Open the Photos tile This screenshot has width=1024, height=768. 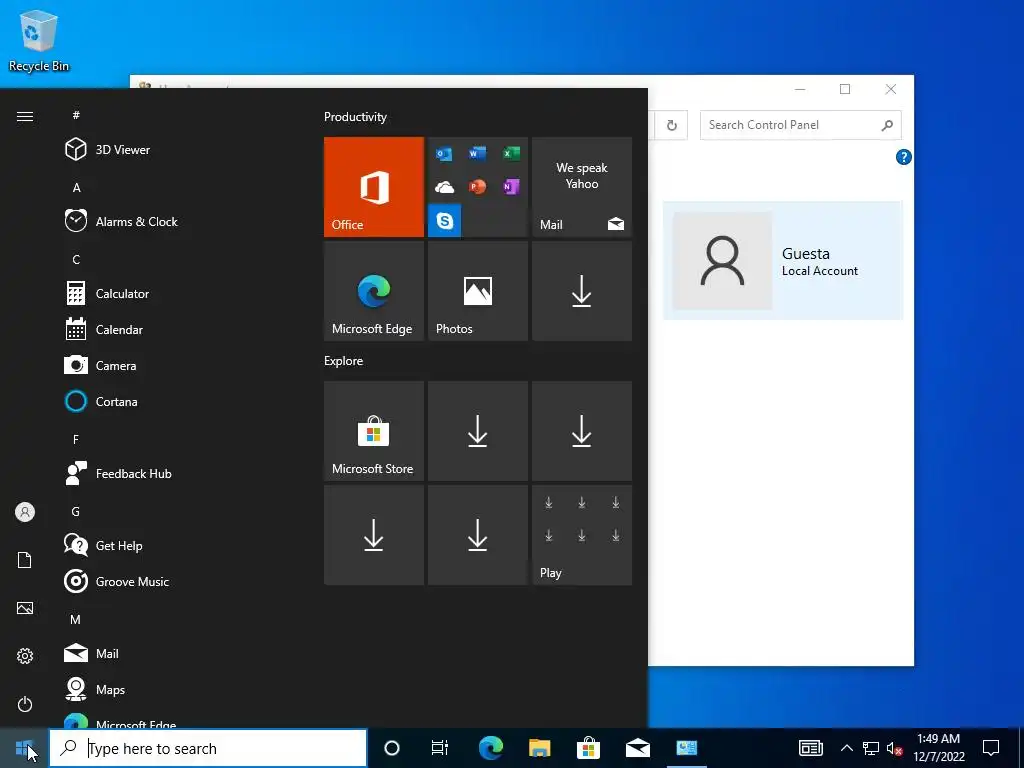click(x=477, y=291)
